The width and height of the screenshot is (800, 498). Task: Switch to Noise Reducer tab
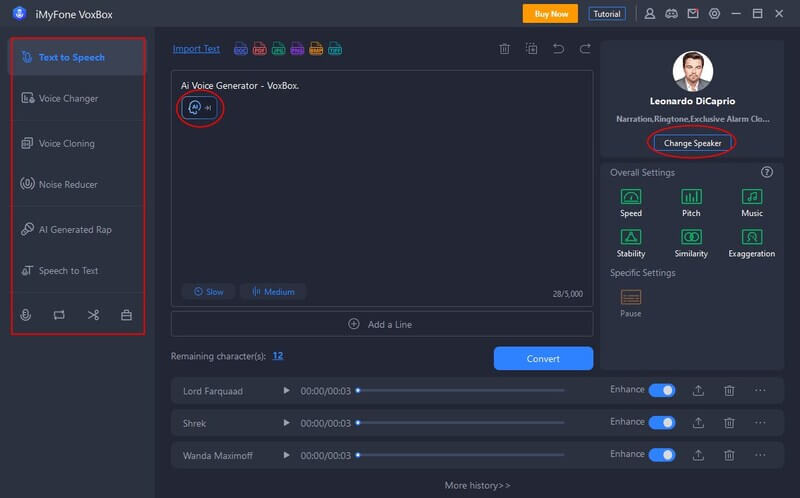[x=78, y=184]
